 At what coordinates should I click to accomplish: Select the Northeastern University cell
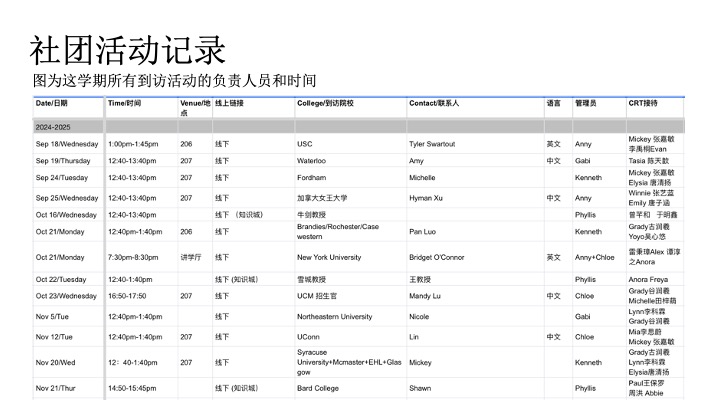coord(334,316)
